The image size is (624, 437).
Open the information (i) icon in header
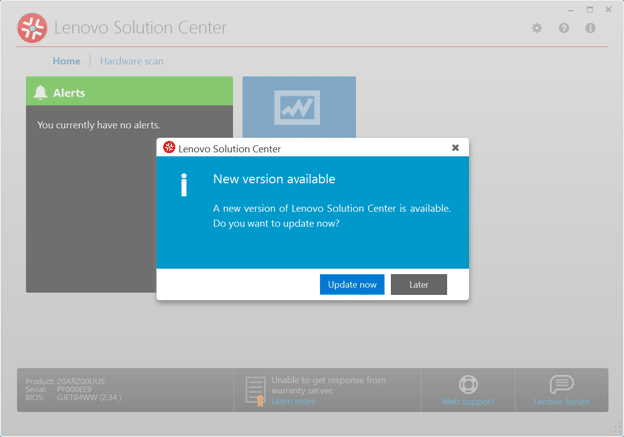click(x=590, y=28)
